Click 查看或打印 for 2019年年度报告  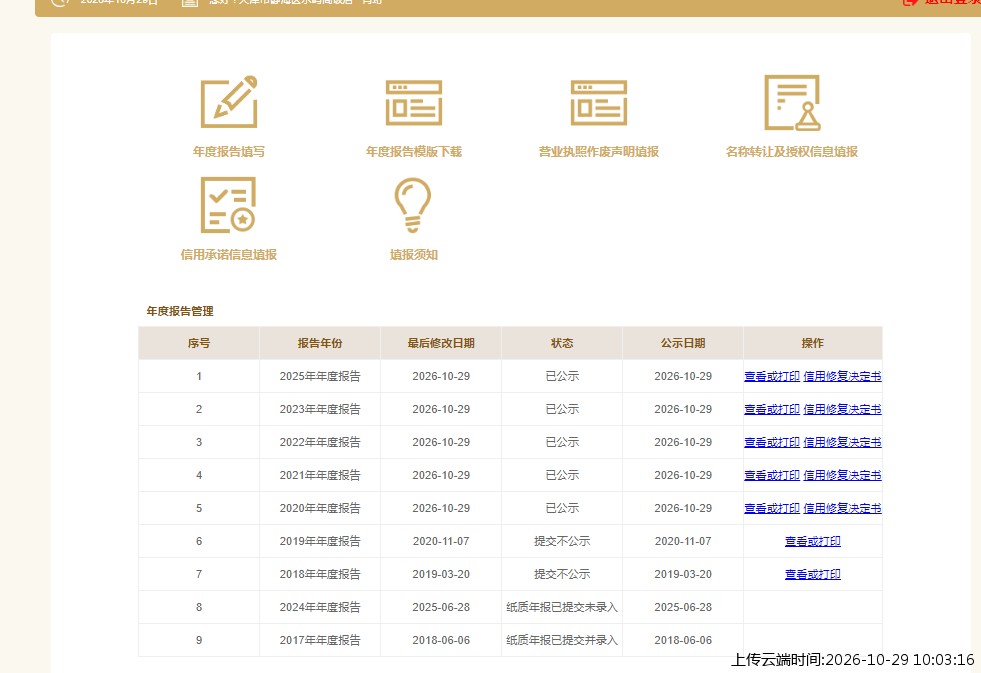(x=813, y=541)
